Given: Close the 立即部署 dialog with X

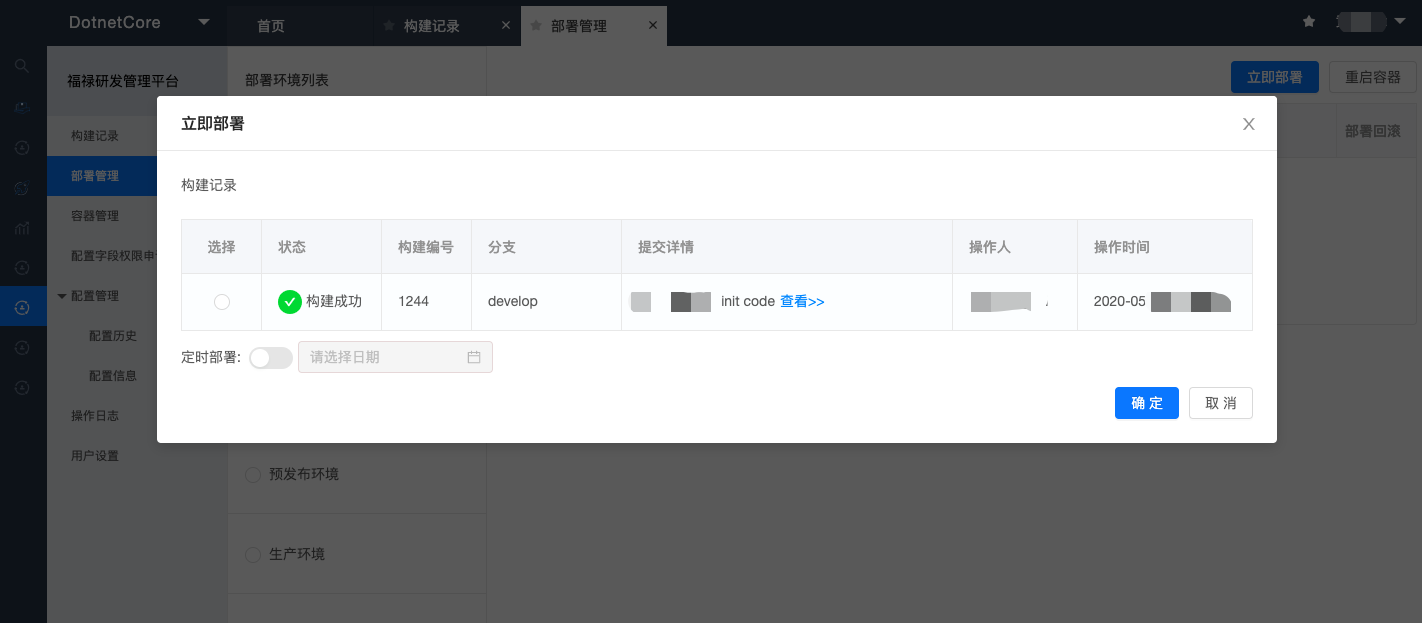Looking at the screenshot, I should click(1248, 124).
